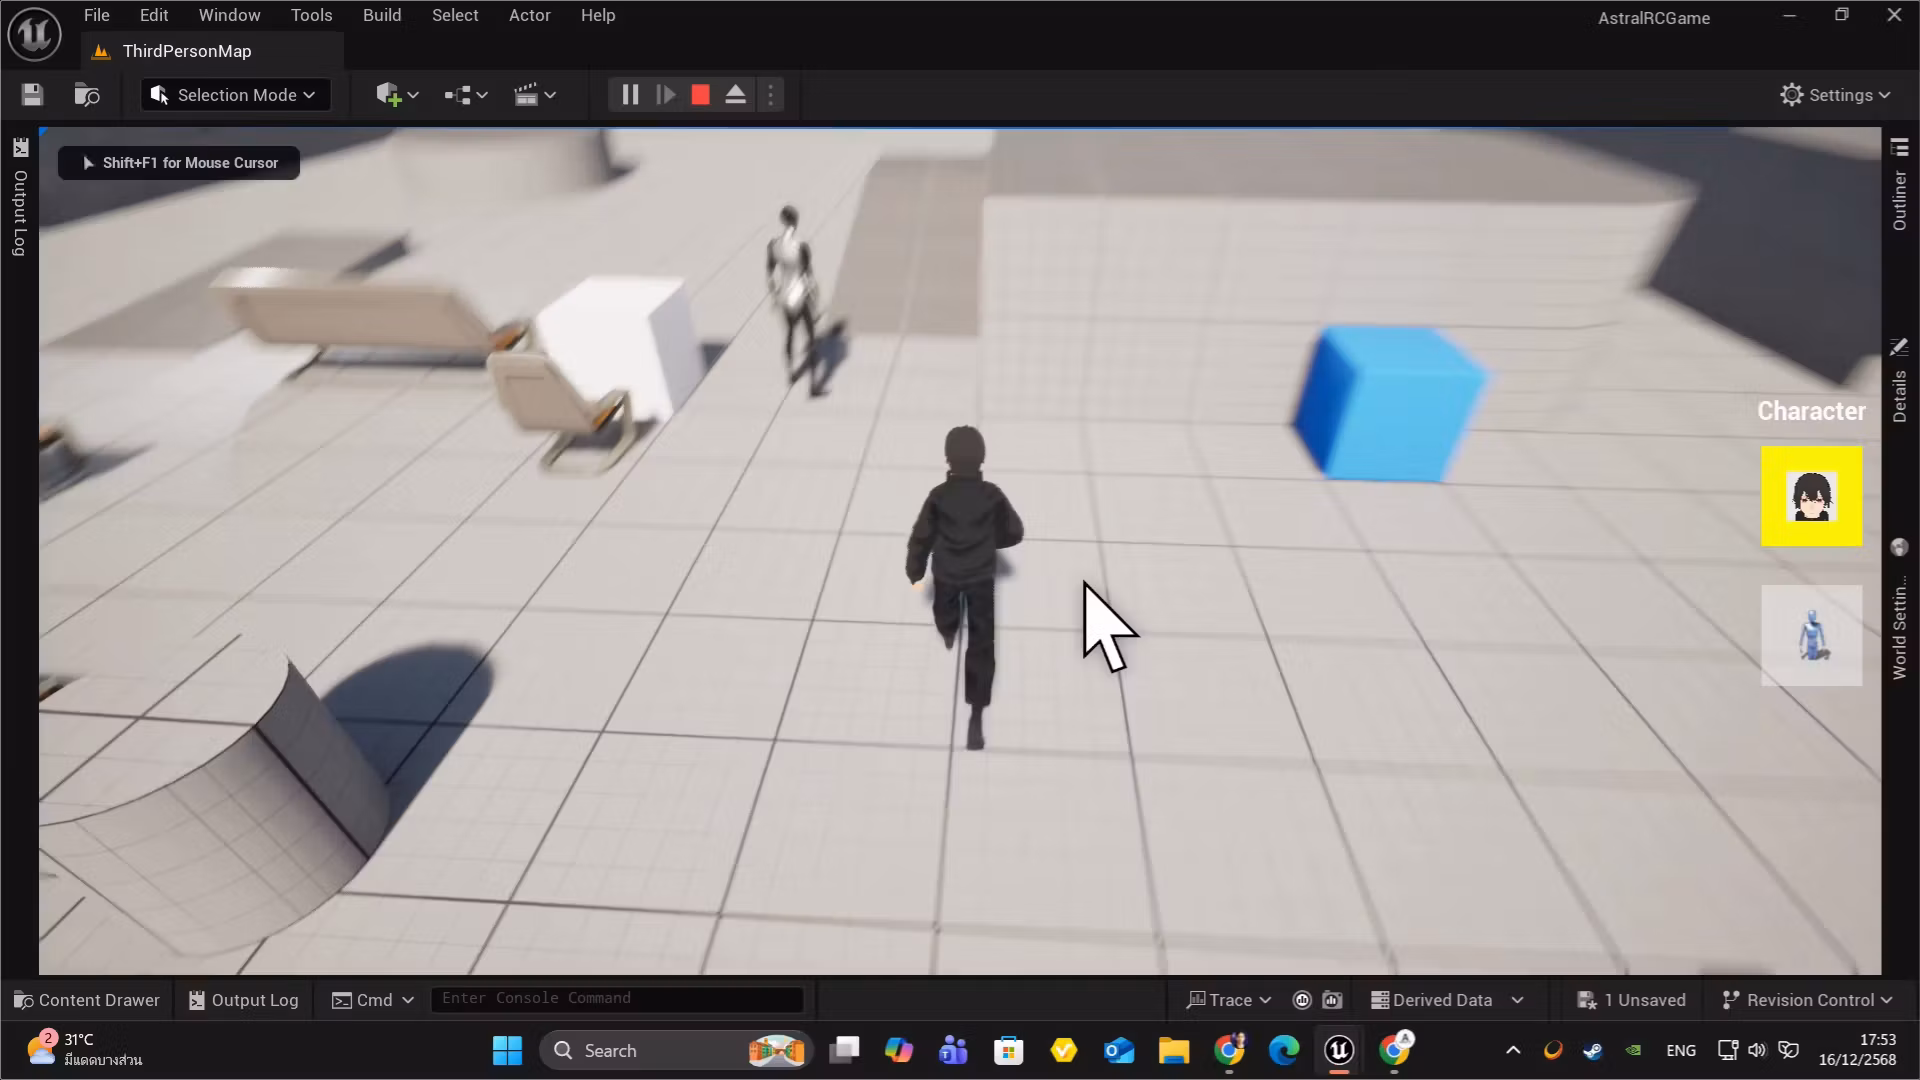Open the Output Log panel

coord(242,999)
